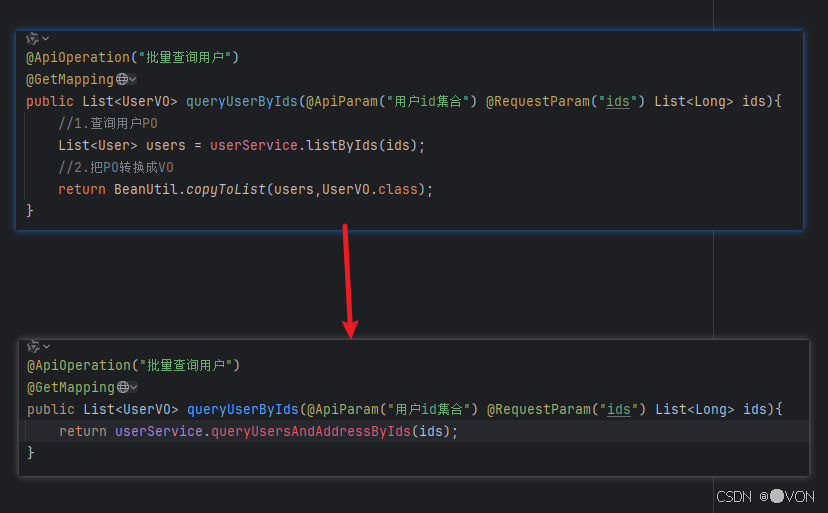Click @ApiParam("用户id集合") in the upper snippet
The width and height of the screenshot is (828, 513).
click(x=392, y=101)
